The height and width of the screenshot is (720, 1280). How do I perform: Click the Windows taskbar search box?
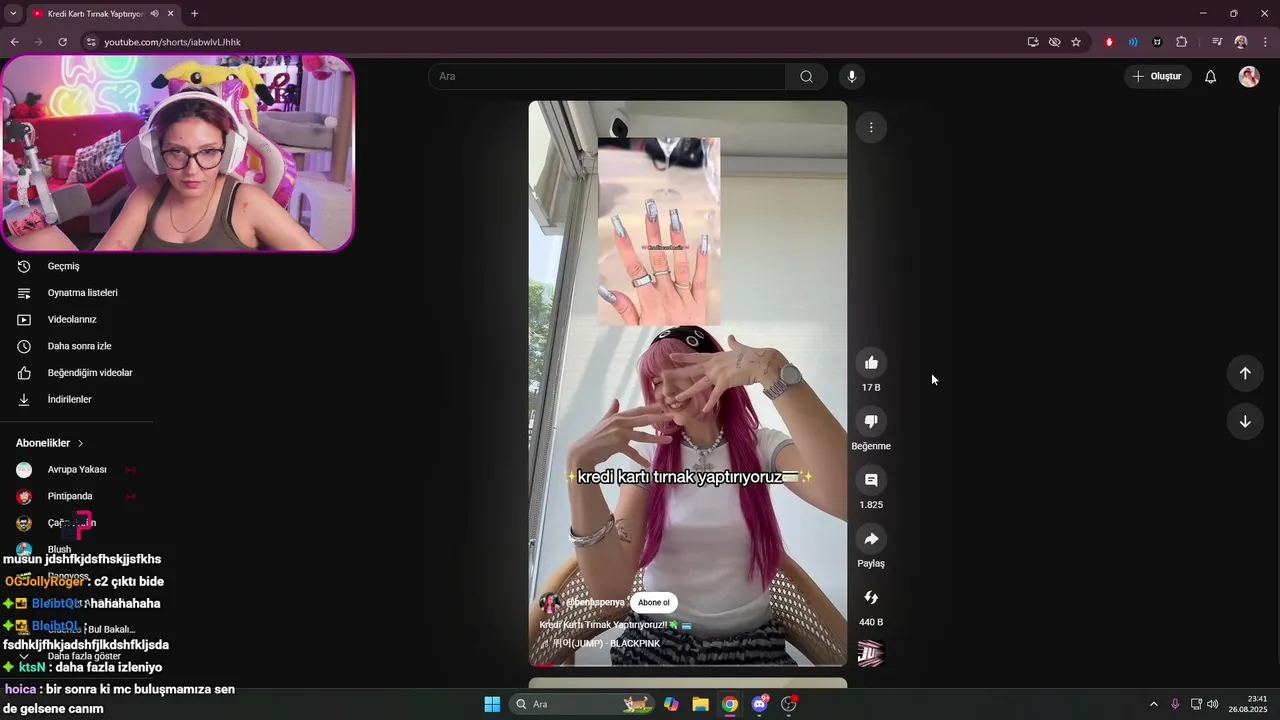[x=582, y=704]
